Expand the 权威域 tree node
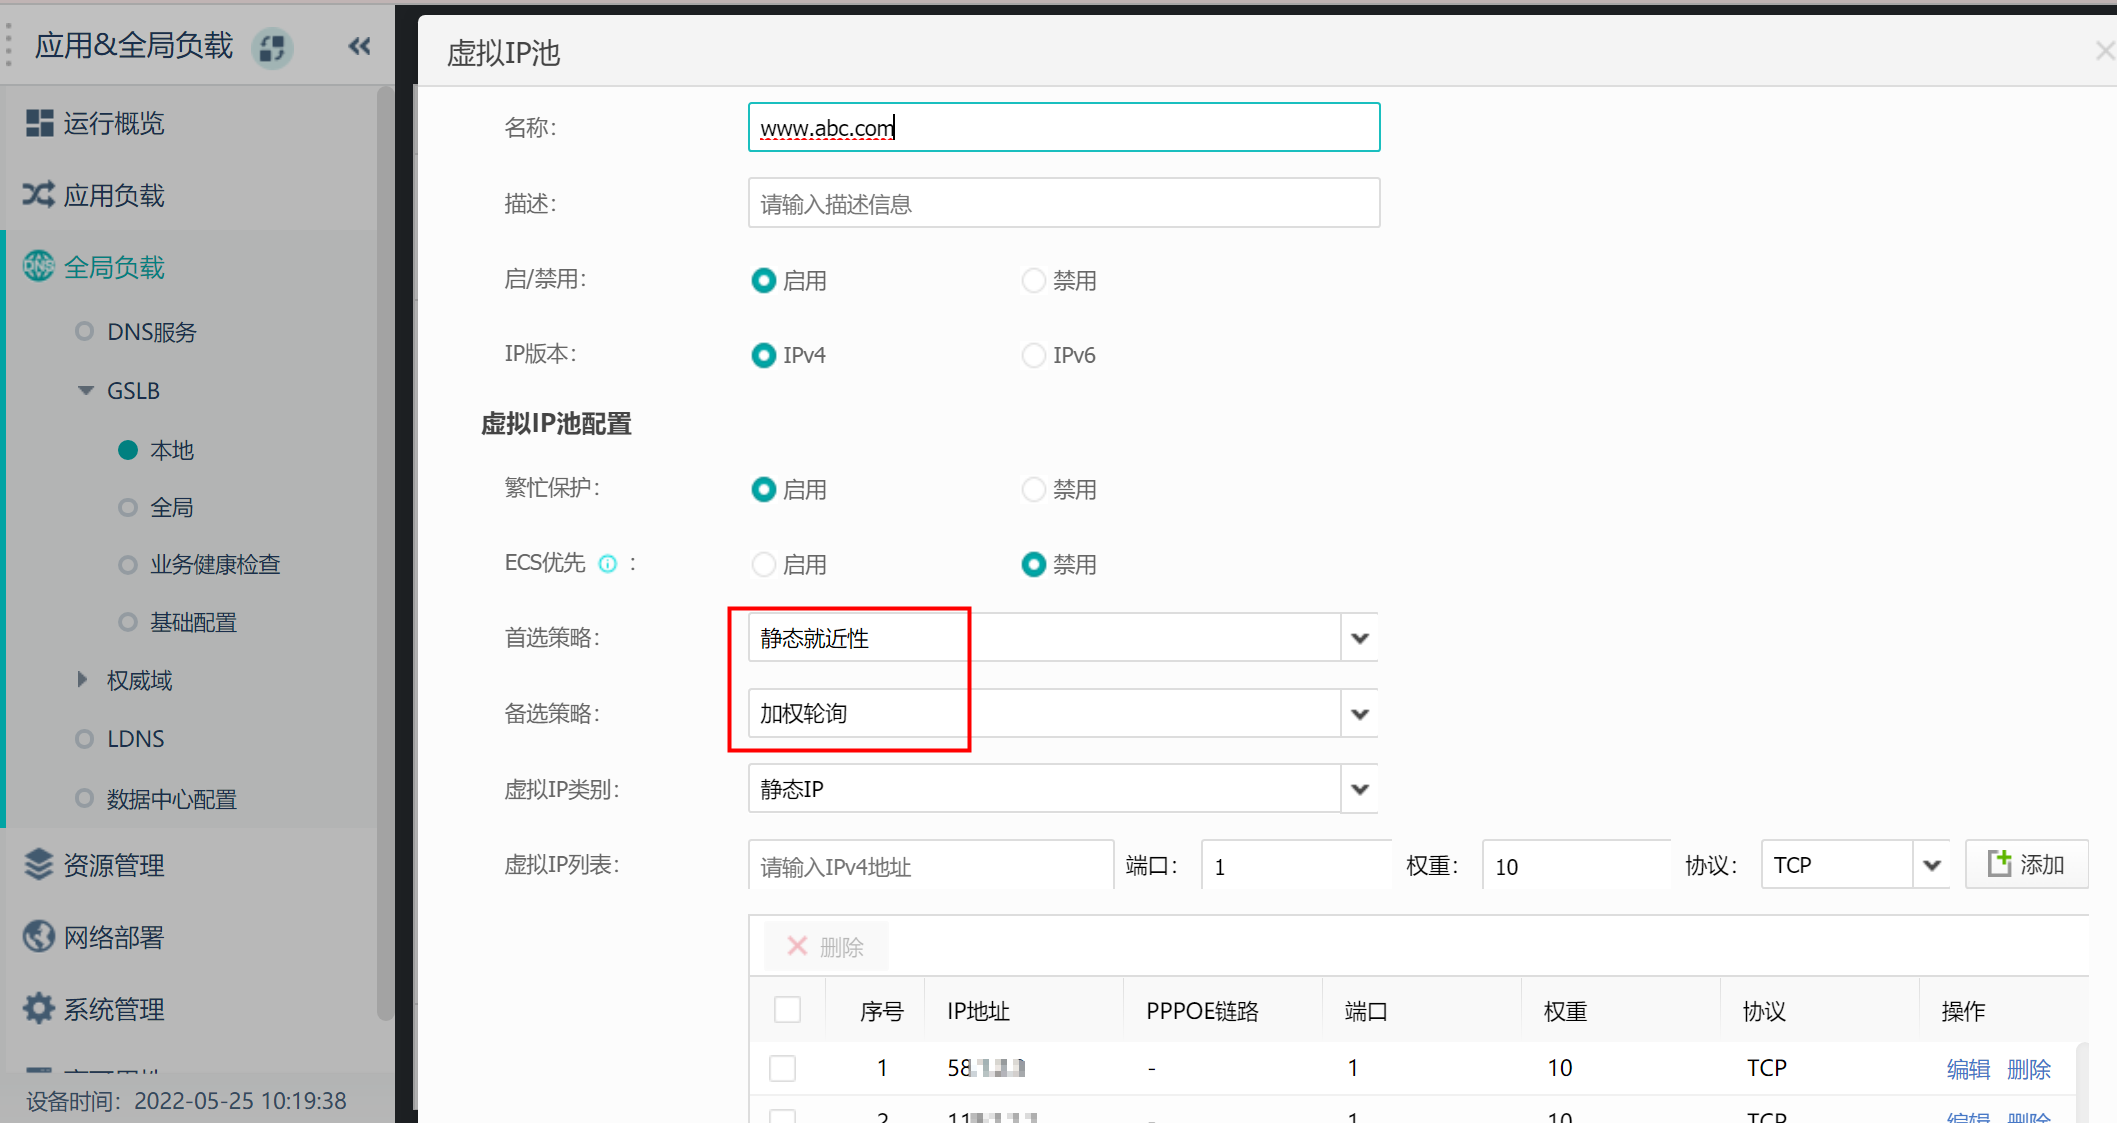The height and width of the screenshot is (1123, 2117). click(83, 680)
